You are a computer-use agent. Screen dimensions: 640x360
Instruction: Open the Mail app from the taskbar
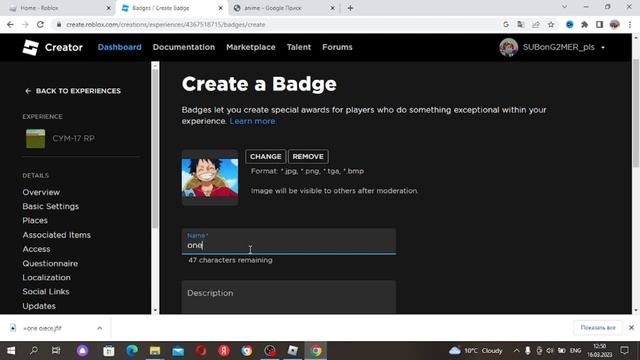178,351
